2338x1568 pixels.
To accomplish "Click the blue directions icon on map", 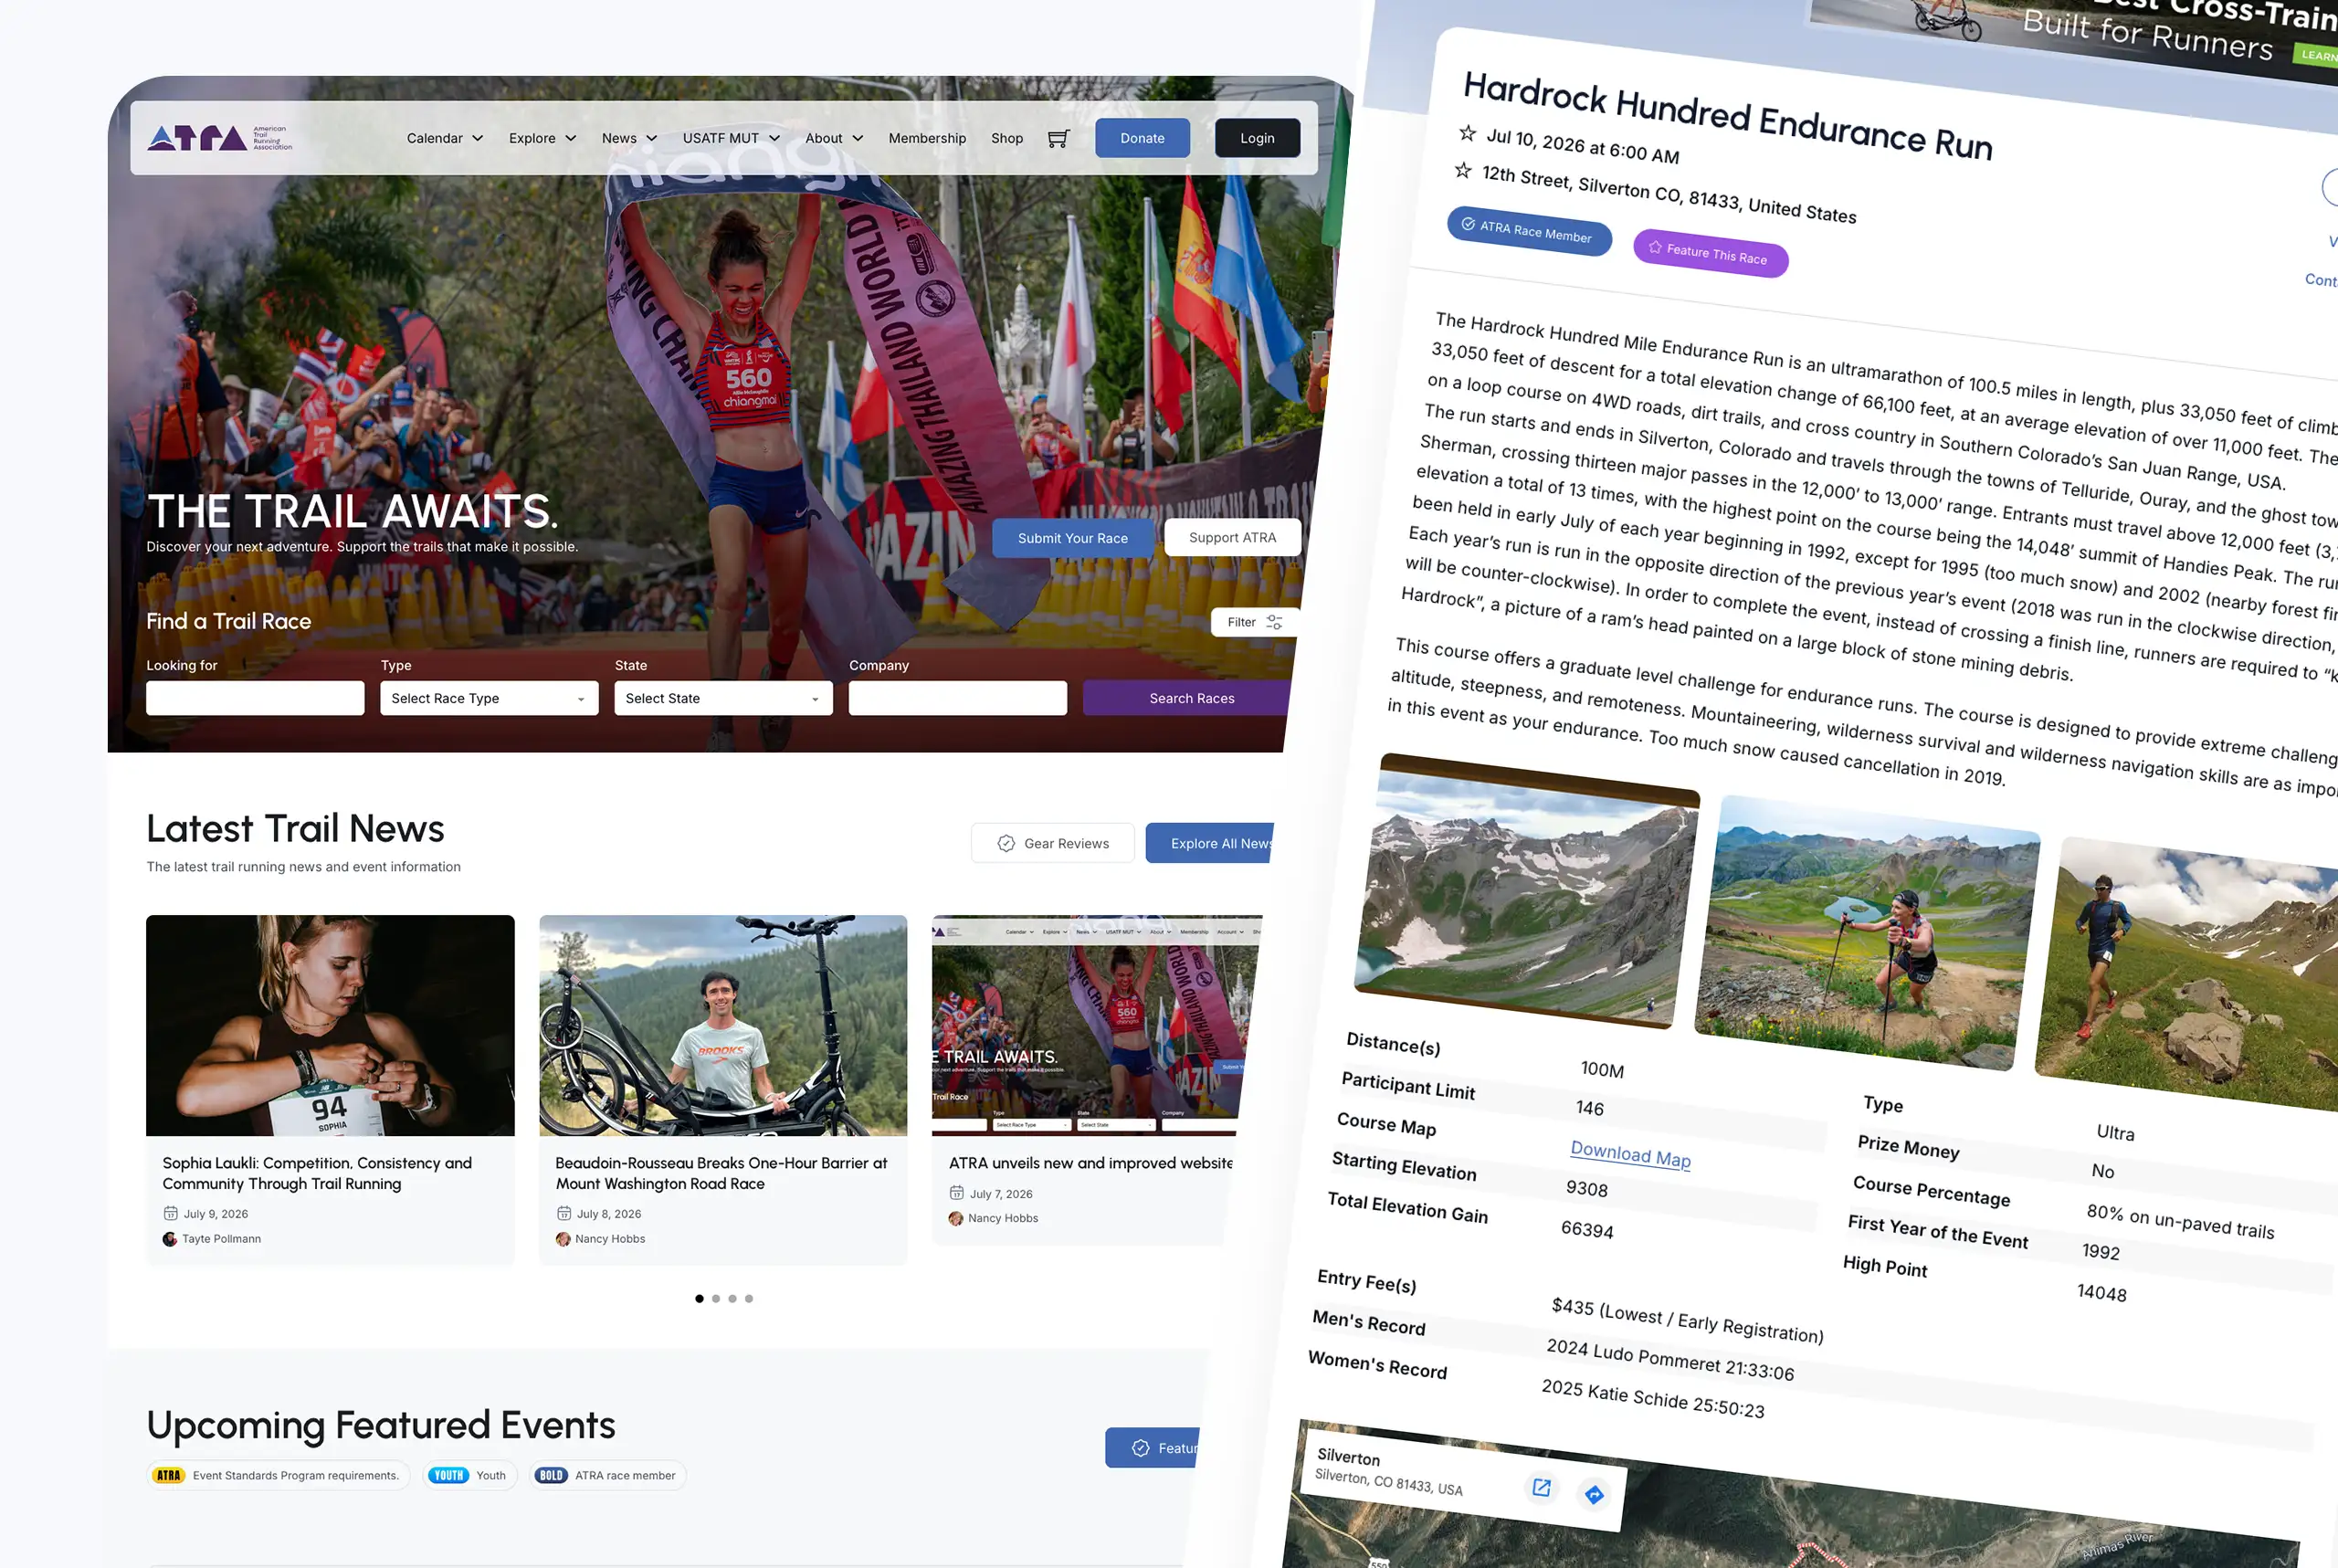I will [1594, 1494].
